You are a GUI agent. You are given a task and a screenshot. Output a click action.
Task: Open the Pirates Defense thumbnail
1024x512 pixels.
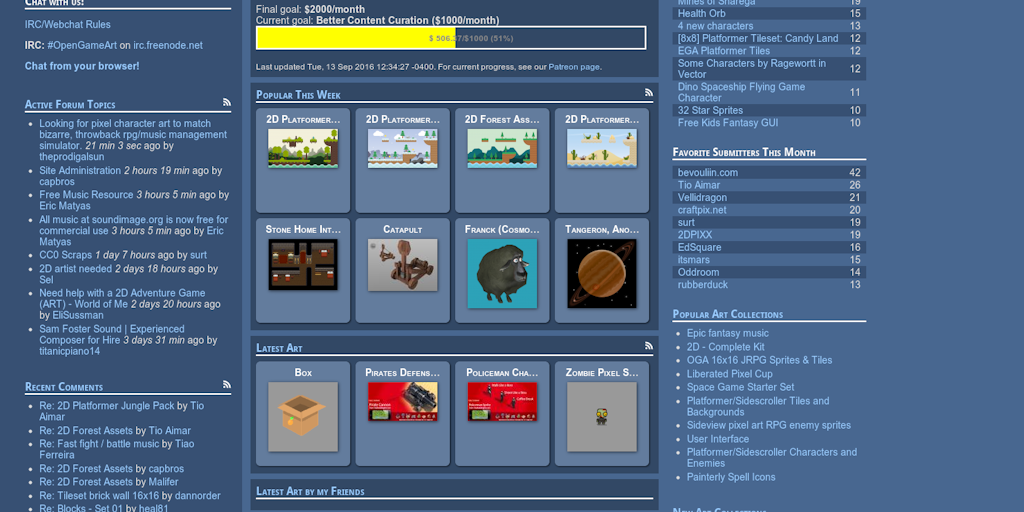pyautogui.click(x=403, y=402)
